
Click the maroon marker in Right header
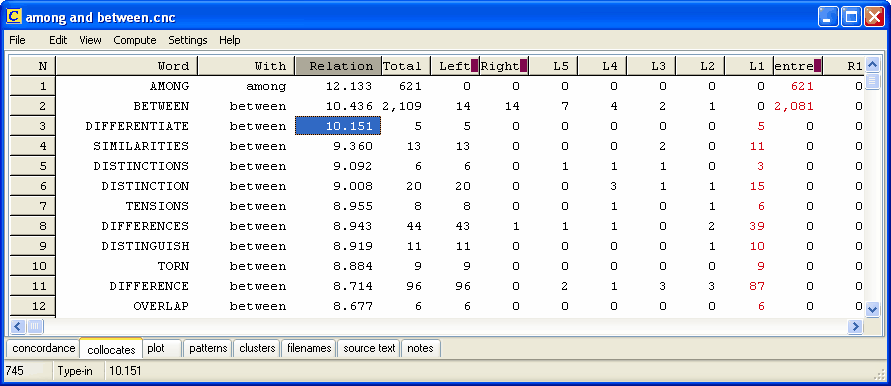523,66
